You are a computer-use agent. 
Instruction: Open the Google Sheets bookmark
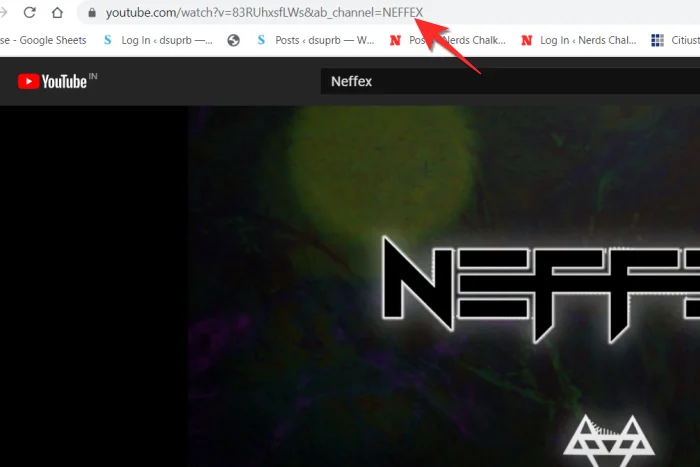[40, 41]
